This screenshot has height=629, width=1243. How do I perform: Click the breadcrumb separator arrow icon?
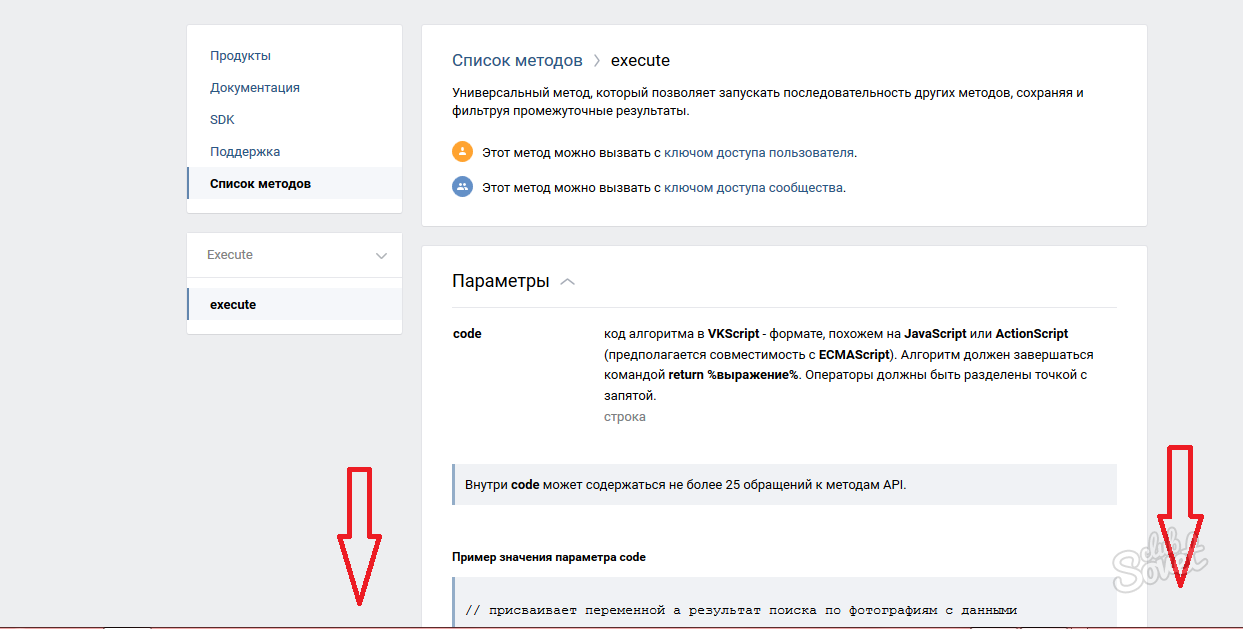[x=597, y=61]
